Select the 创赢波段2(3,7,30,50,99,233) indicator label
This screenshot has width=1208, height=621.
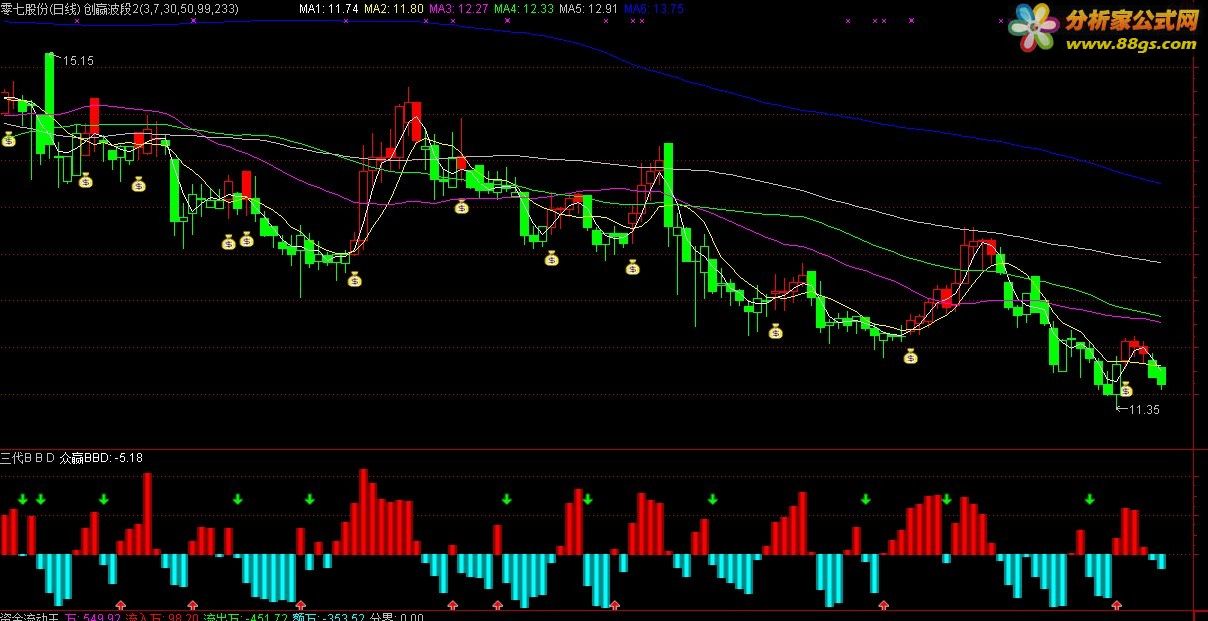(161, 8)
